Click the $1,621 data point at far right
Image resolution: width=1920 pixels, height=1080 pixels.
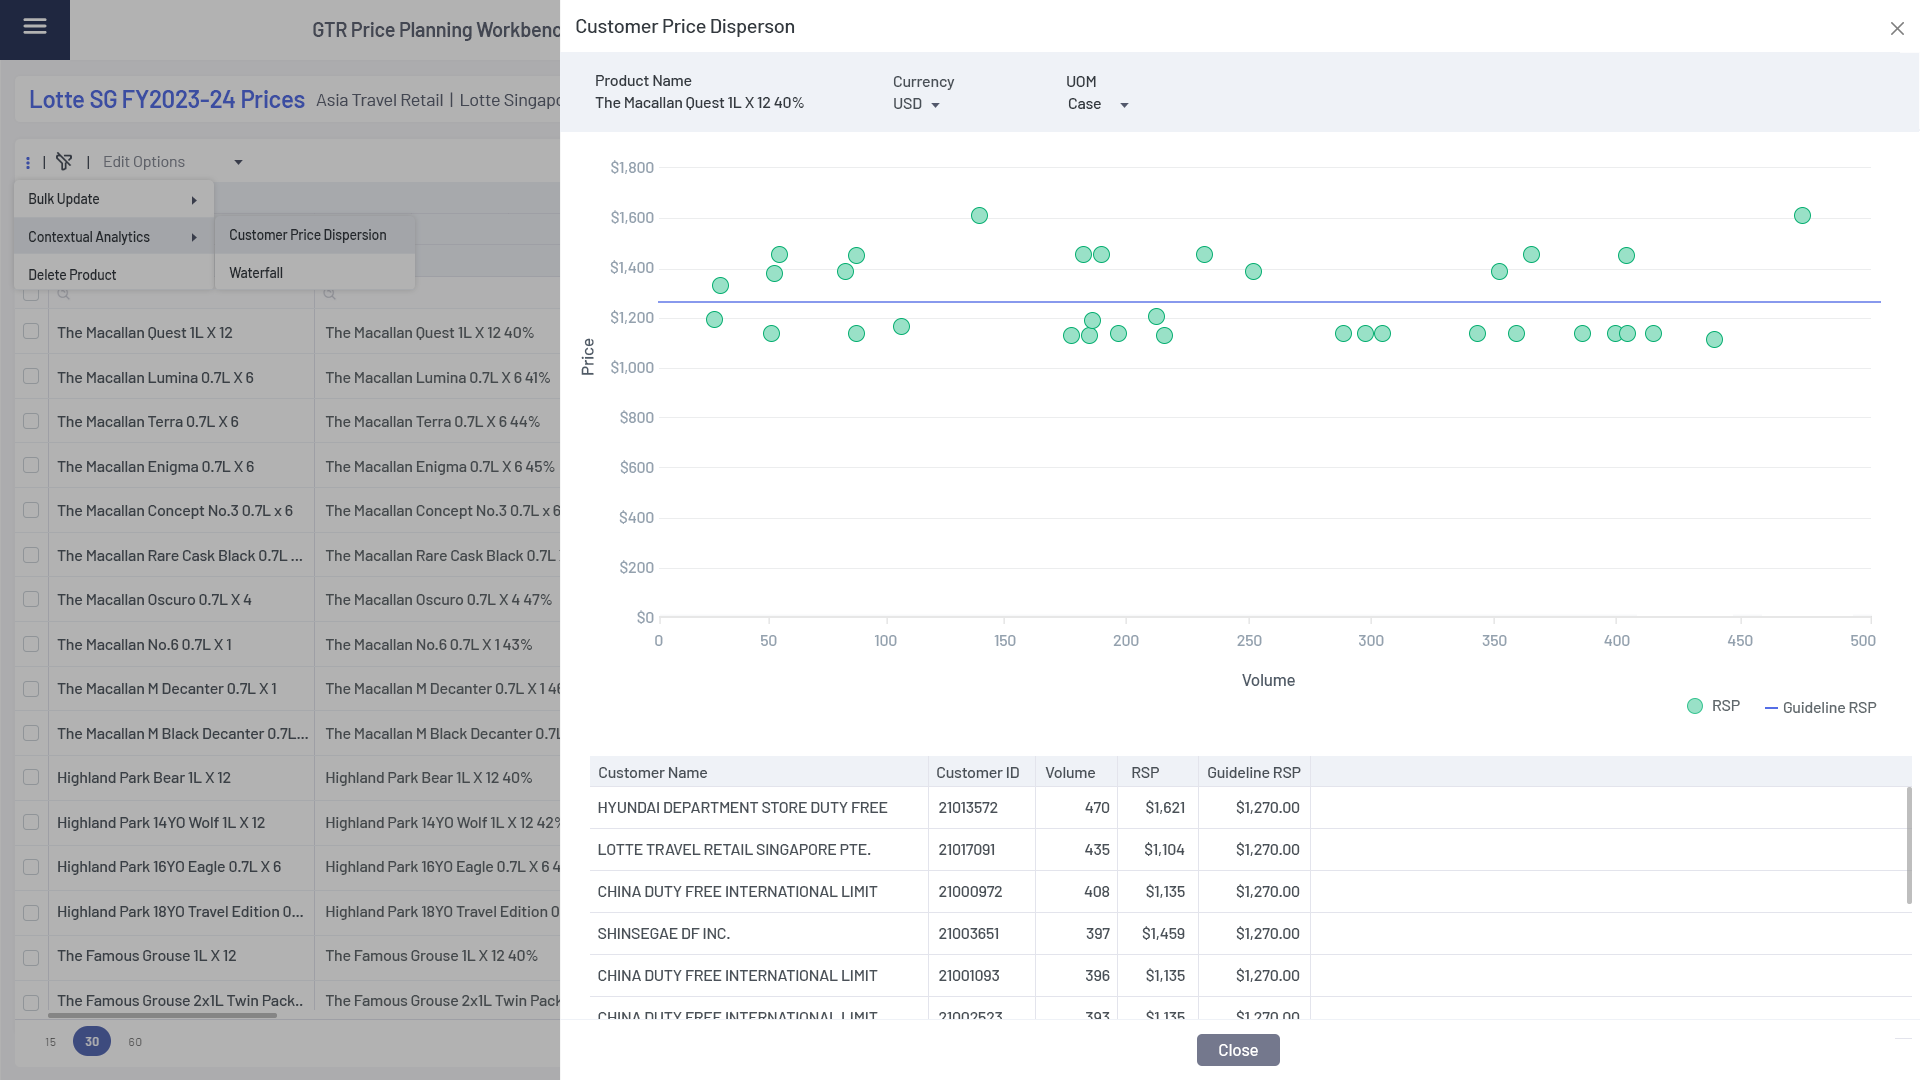pos(1802,216)
